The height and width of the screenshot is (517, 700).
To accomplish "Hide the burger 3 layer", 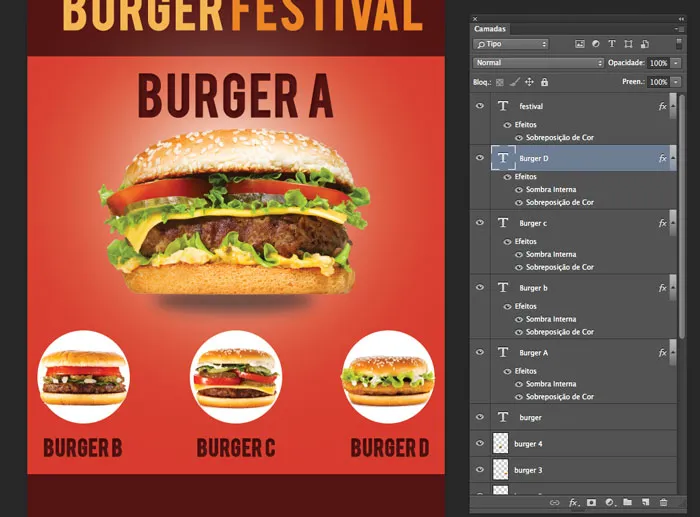I will click(x=480, y=470).
